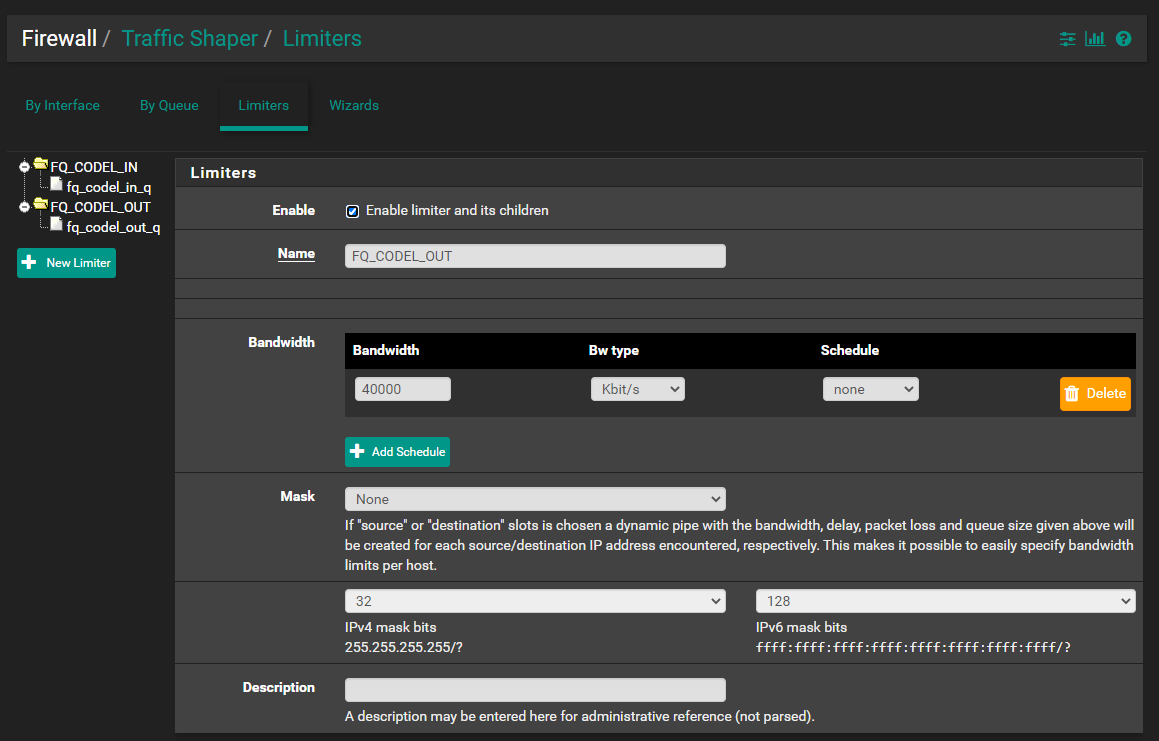Screen dimensions: 1159x741
Task: Select FQ_CODEL_IN in the limiter tree
Action: tap(94, 167)
